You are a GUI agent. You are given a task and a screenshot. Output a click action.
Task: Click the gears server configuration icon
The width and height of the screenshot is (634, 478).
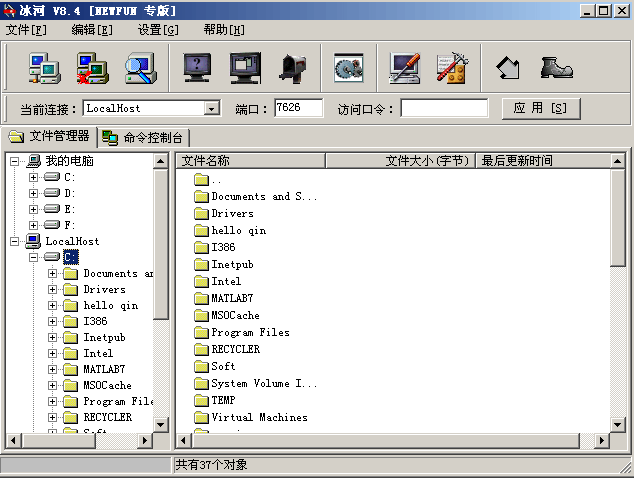[349, 68]
